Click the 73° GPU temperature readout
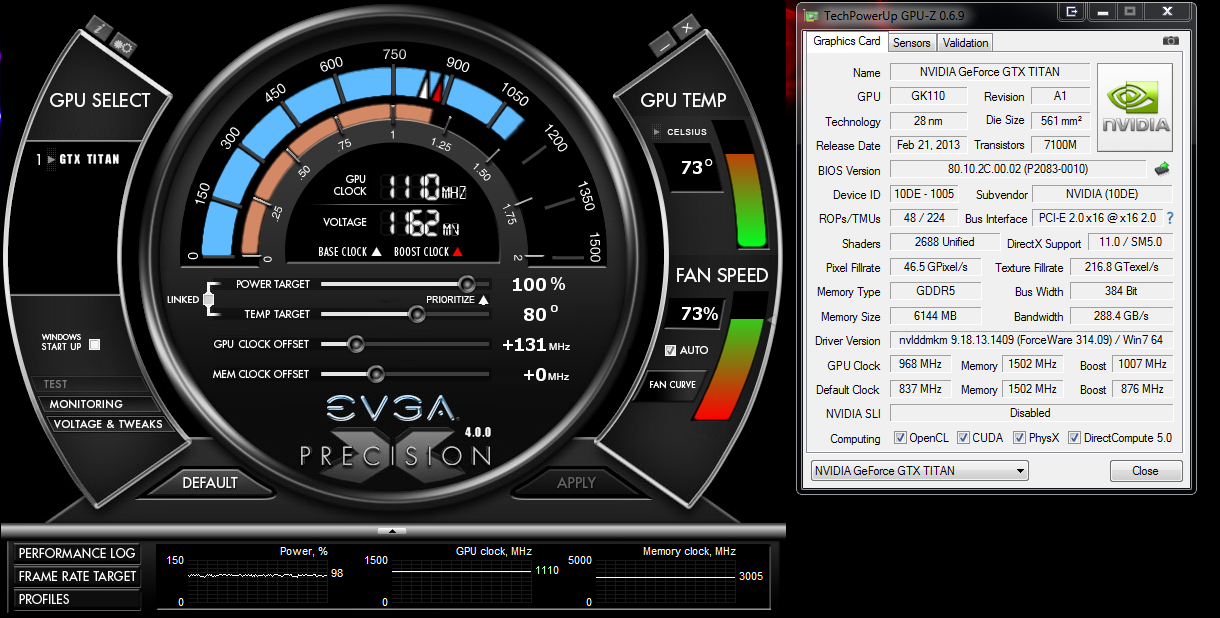This screenshot has width=1220, height=618. 697,167
